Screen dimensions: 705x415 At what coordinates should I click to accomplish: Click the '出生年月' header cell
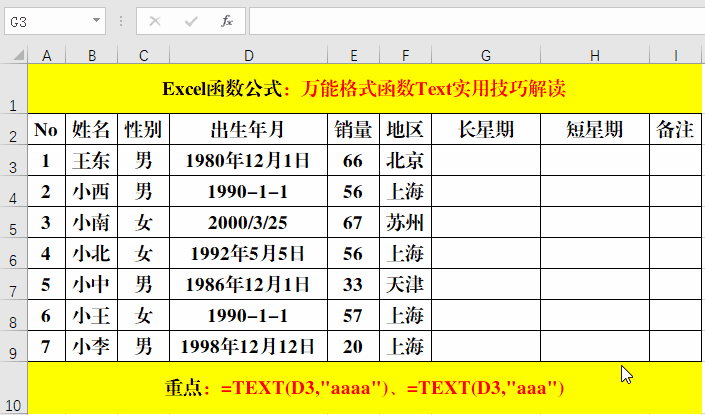(x=248, y=129)
